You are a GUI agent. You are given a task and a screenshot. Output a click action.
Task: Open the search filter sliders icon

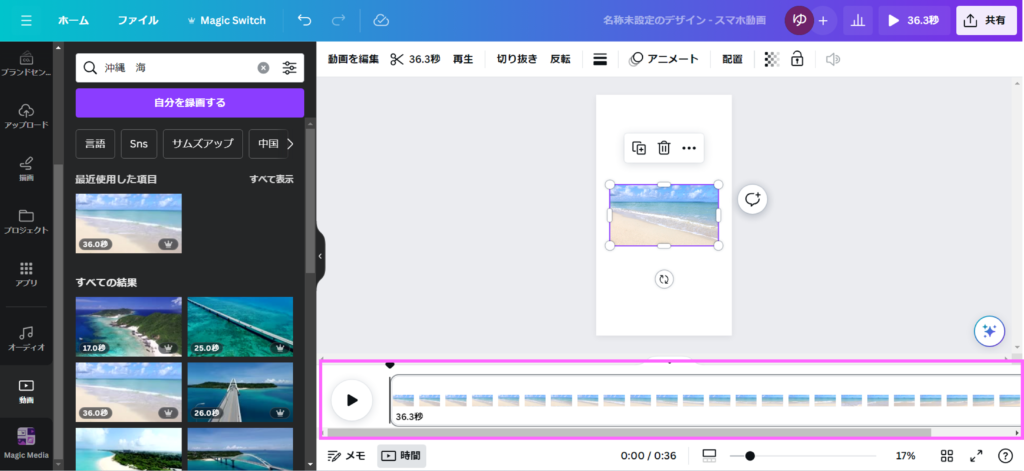point(289,68)
